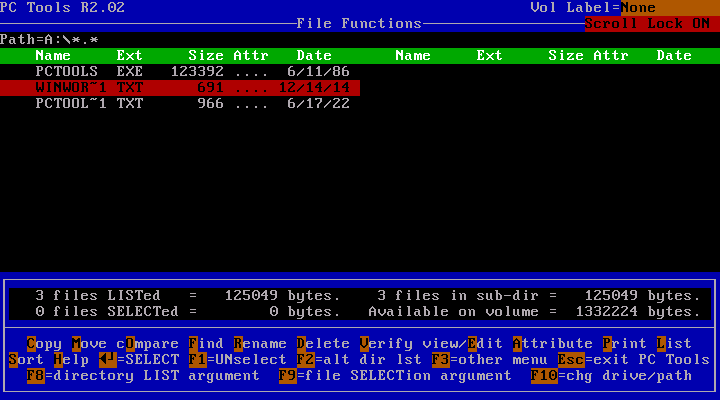Click the 6/17/22 date value

(319, 104)
